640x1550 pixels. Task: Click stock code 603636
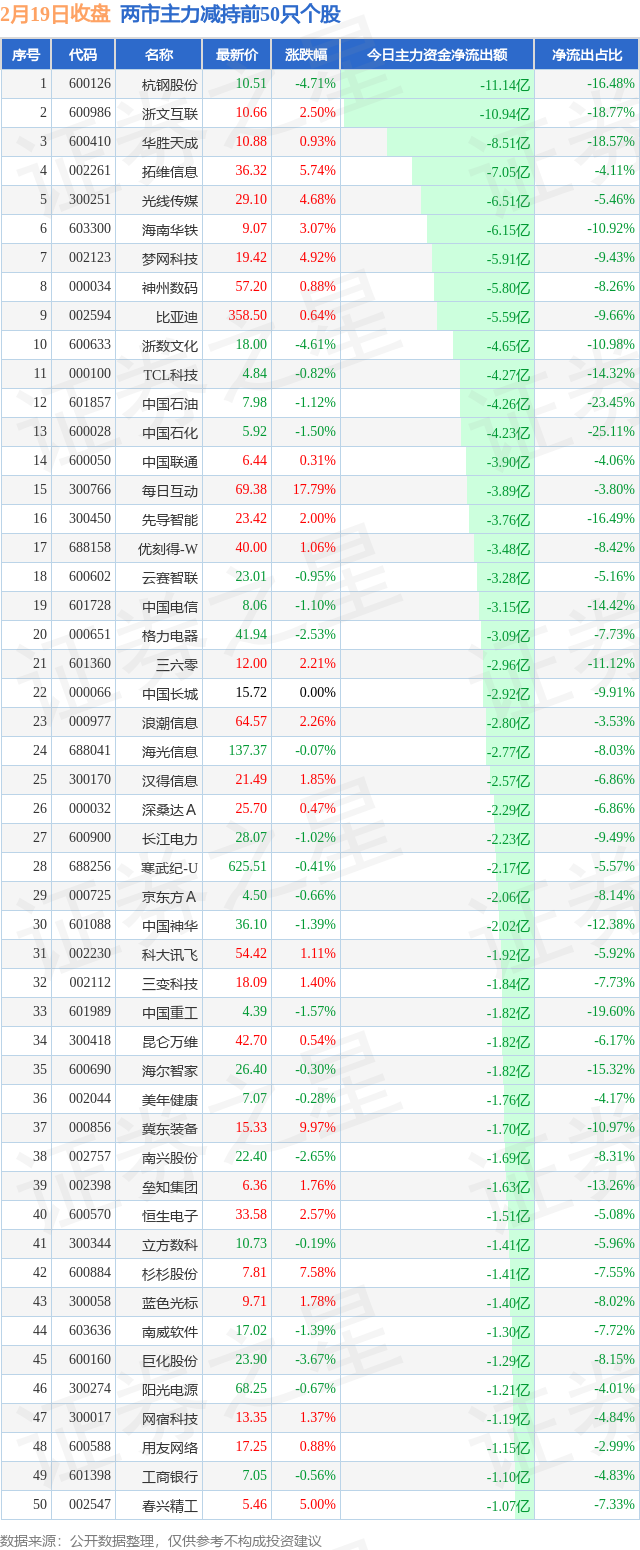pos(91,1331)
